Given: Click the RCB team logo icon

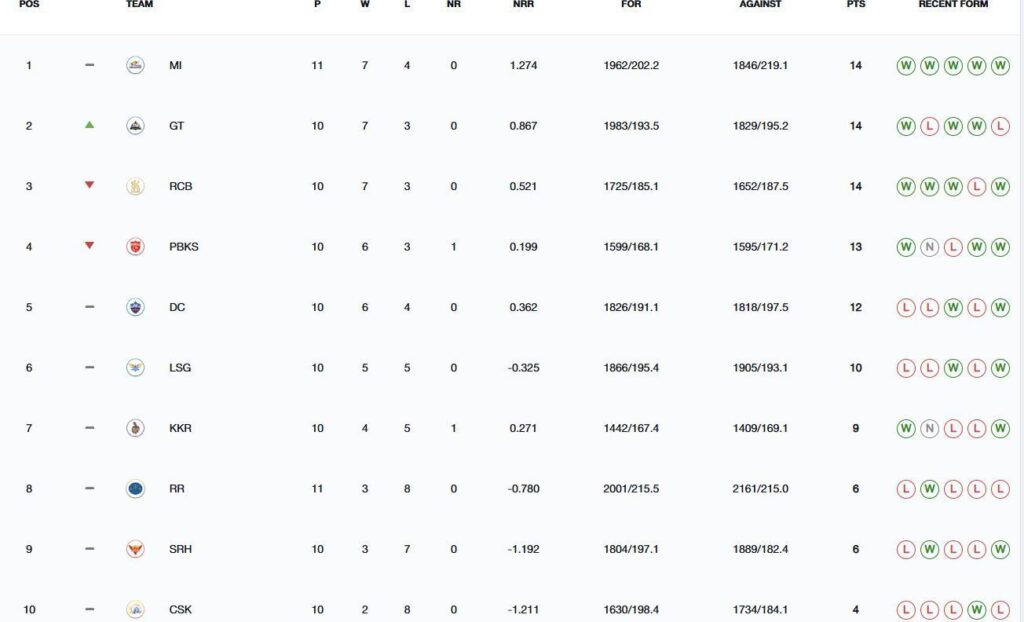Looking at the screenshot, I should (135, 186).
